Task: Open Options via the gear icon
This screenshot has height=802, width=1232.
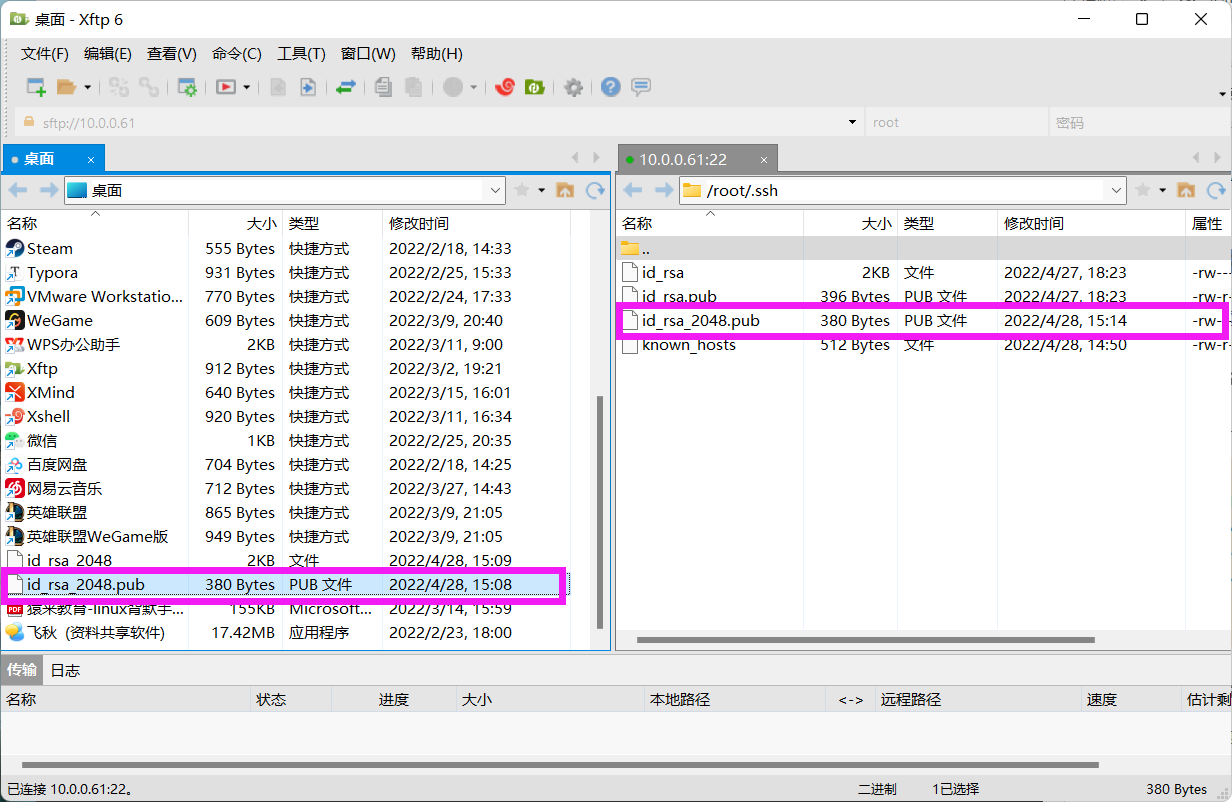Action: tap(573, 87)
